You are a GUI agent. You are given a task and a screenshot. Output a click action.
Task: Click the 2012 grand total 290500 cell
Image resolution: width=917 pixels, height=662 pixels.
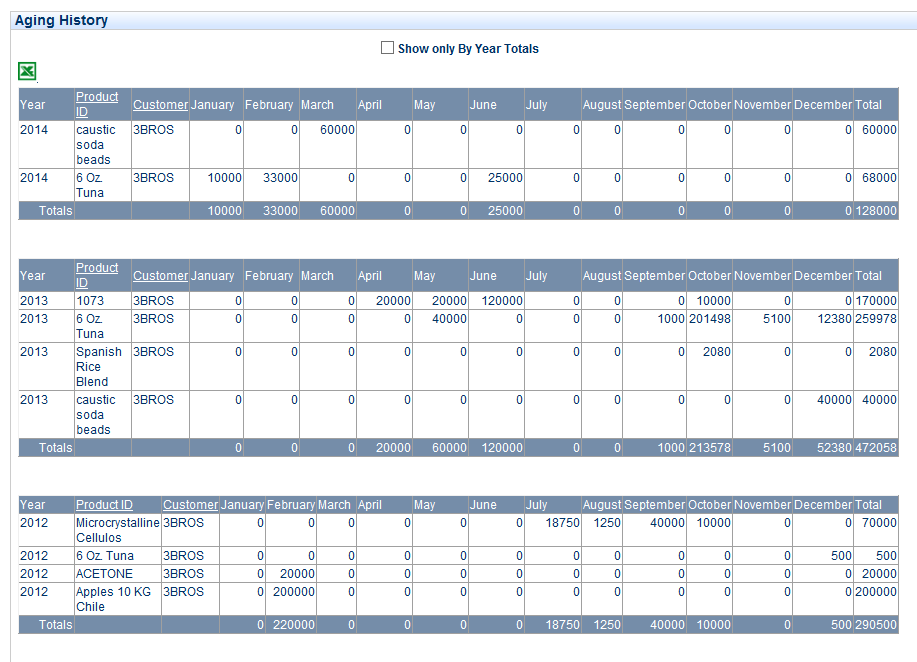point(876,624)
